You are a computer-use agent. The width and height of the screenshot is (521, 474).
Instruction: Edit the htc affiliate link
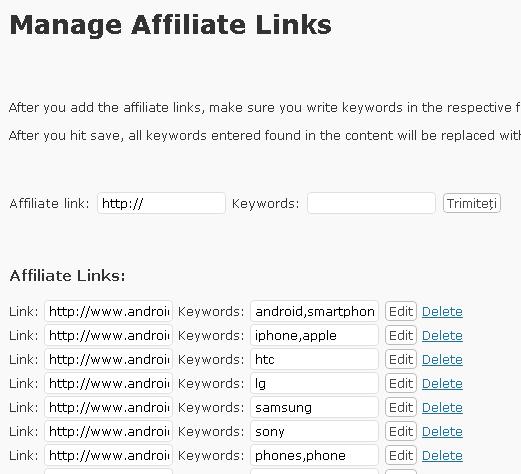[401, 360]
